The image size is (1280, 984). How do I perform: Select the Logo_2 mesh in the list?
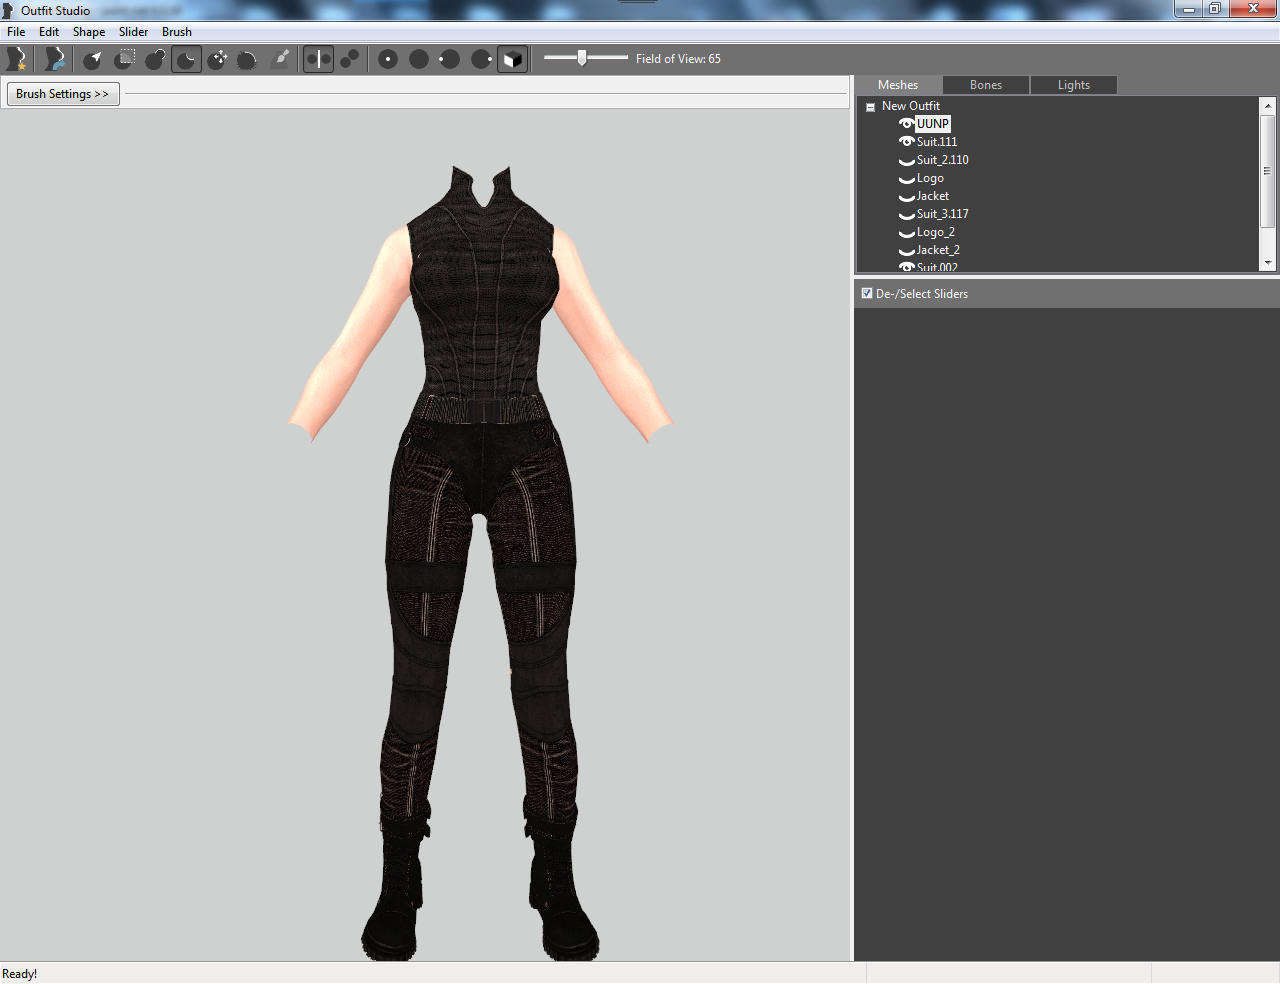936,232
